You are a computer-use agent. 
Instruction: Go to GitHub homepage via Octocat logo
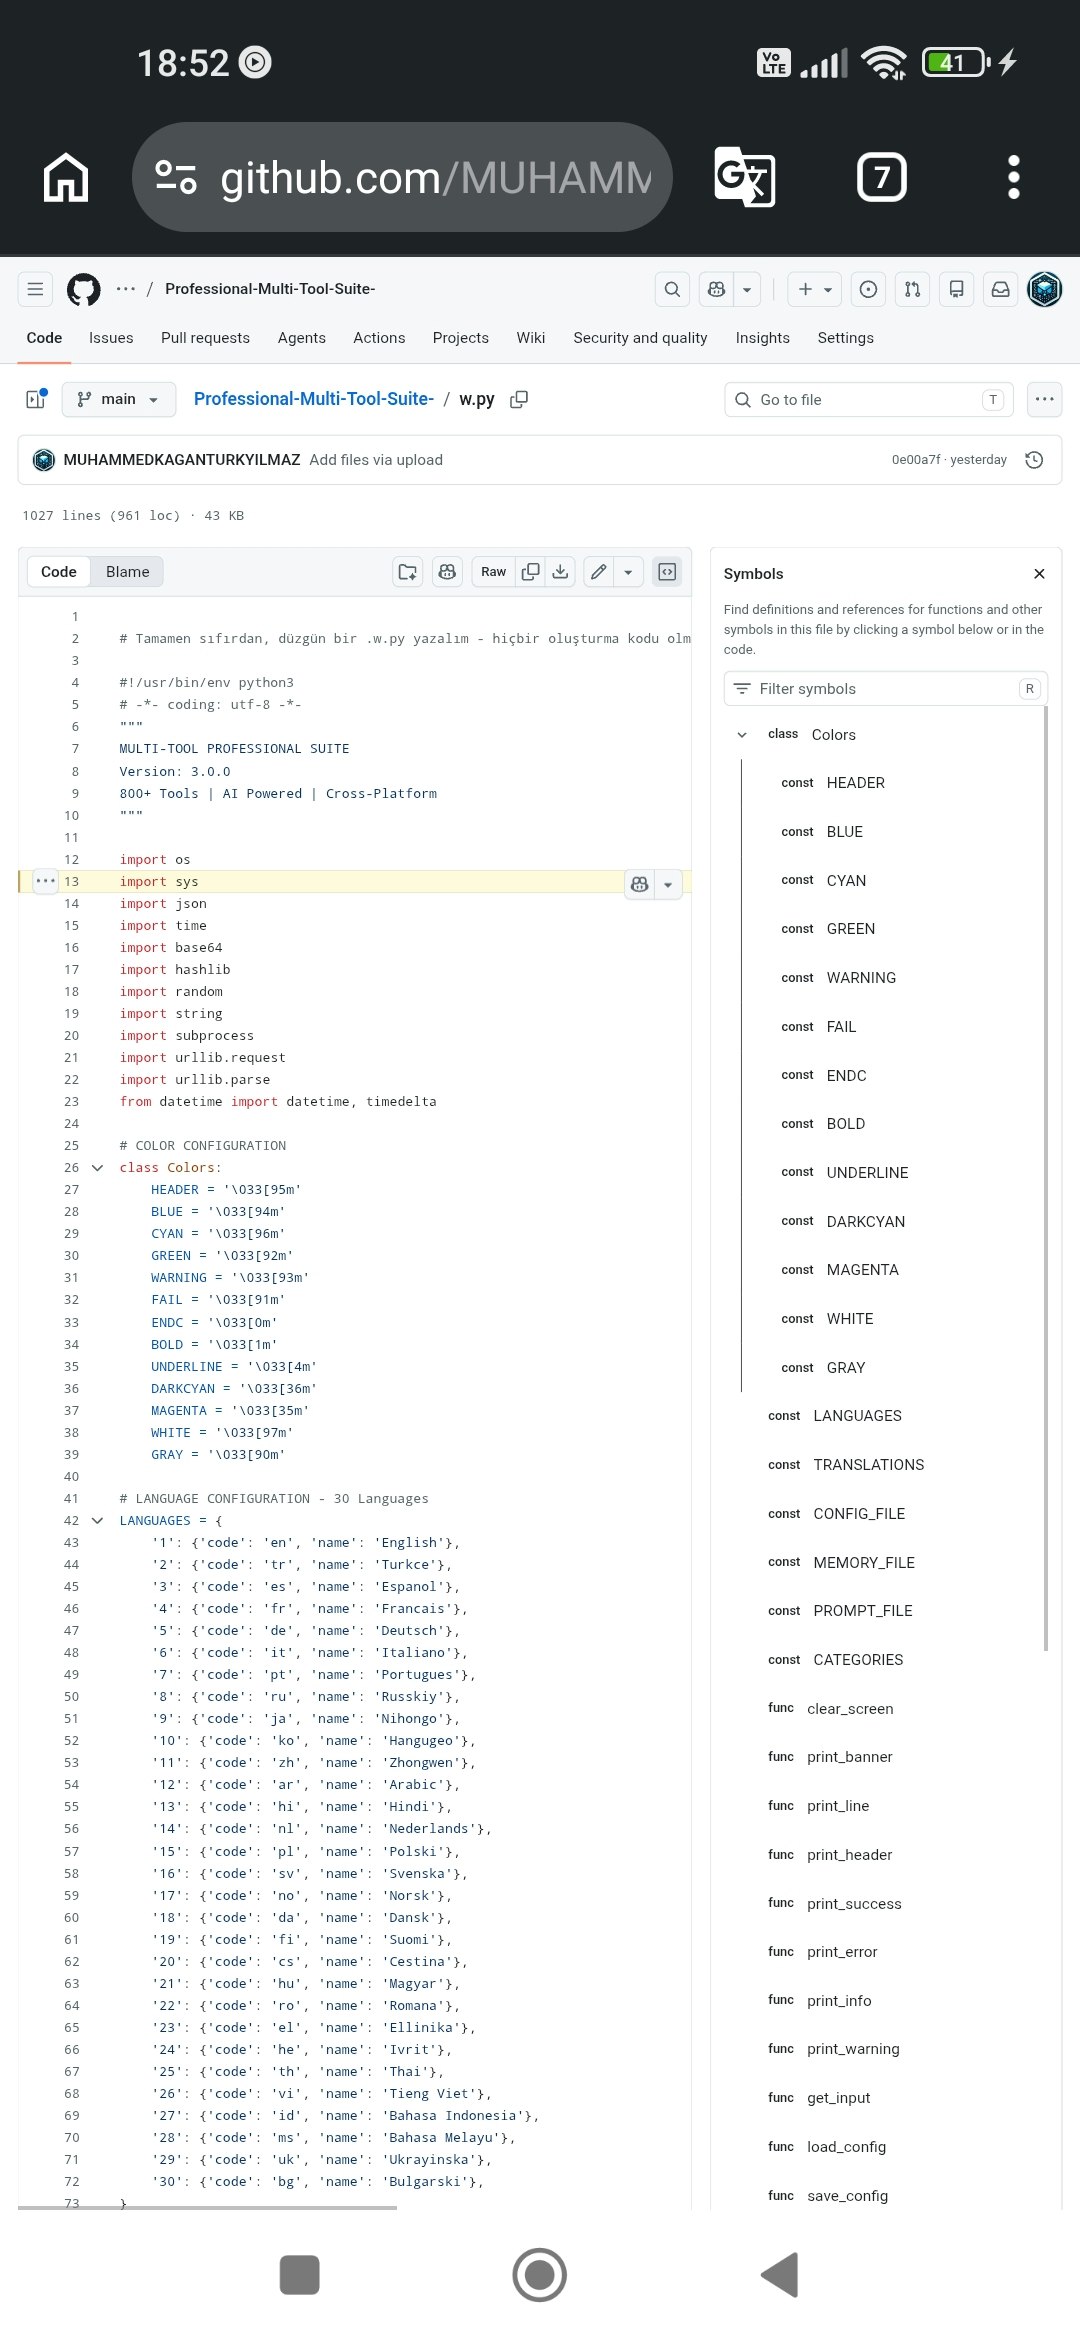(x=83, y=290)
